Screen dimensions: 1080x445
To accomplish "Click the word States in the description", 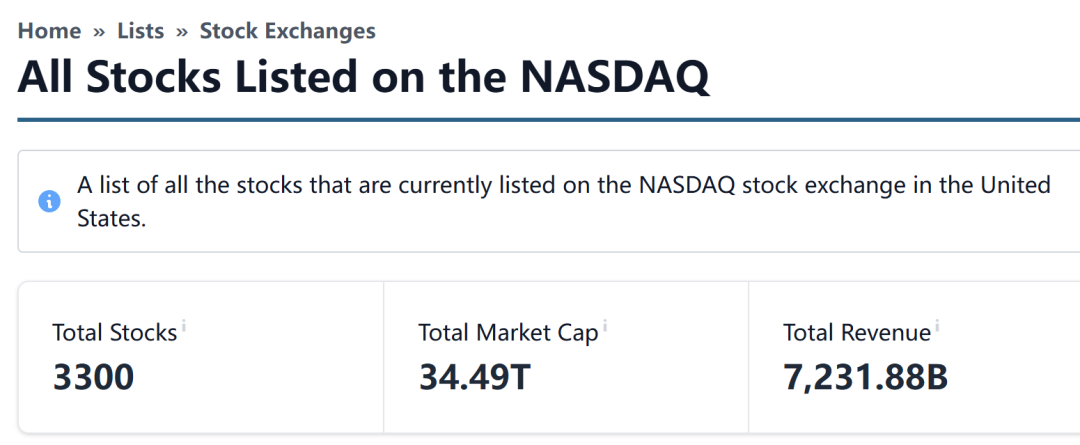I will 111,220.
